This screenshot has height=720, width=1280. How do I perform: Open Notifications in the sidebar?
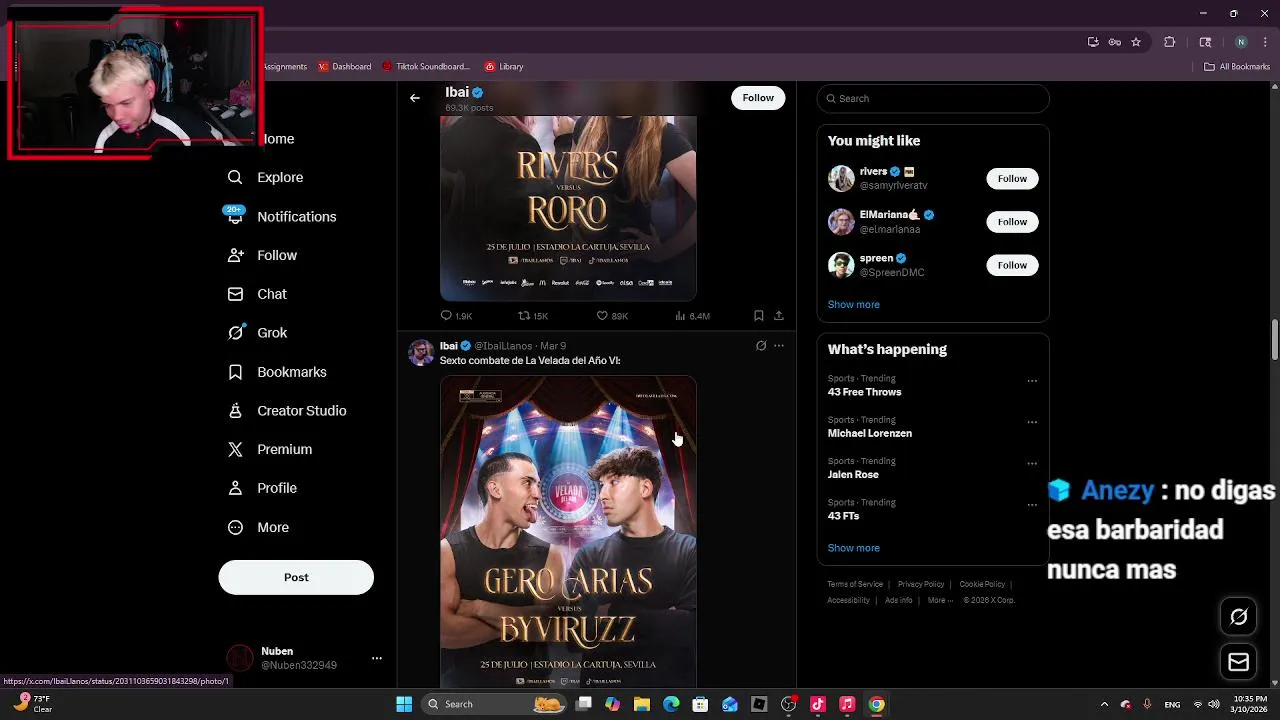[282, 216]
